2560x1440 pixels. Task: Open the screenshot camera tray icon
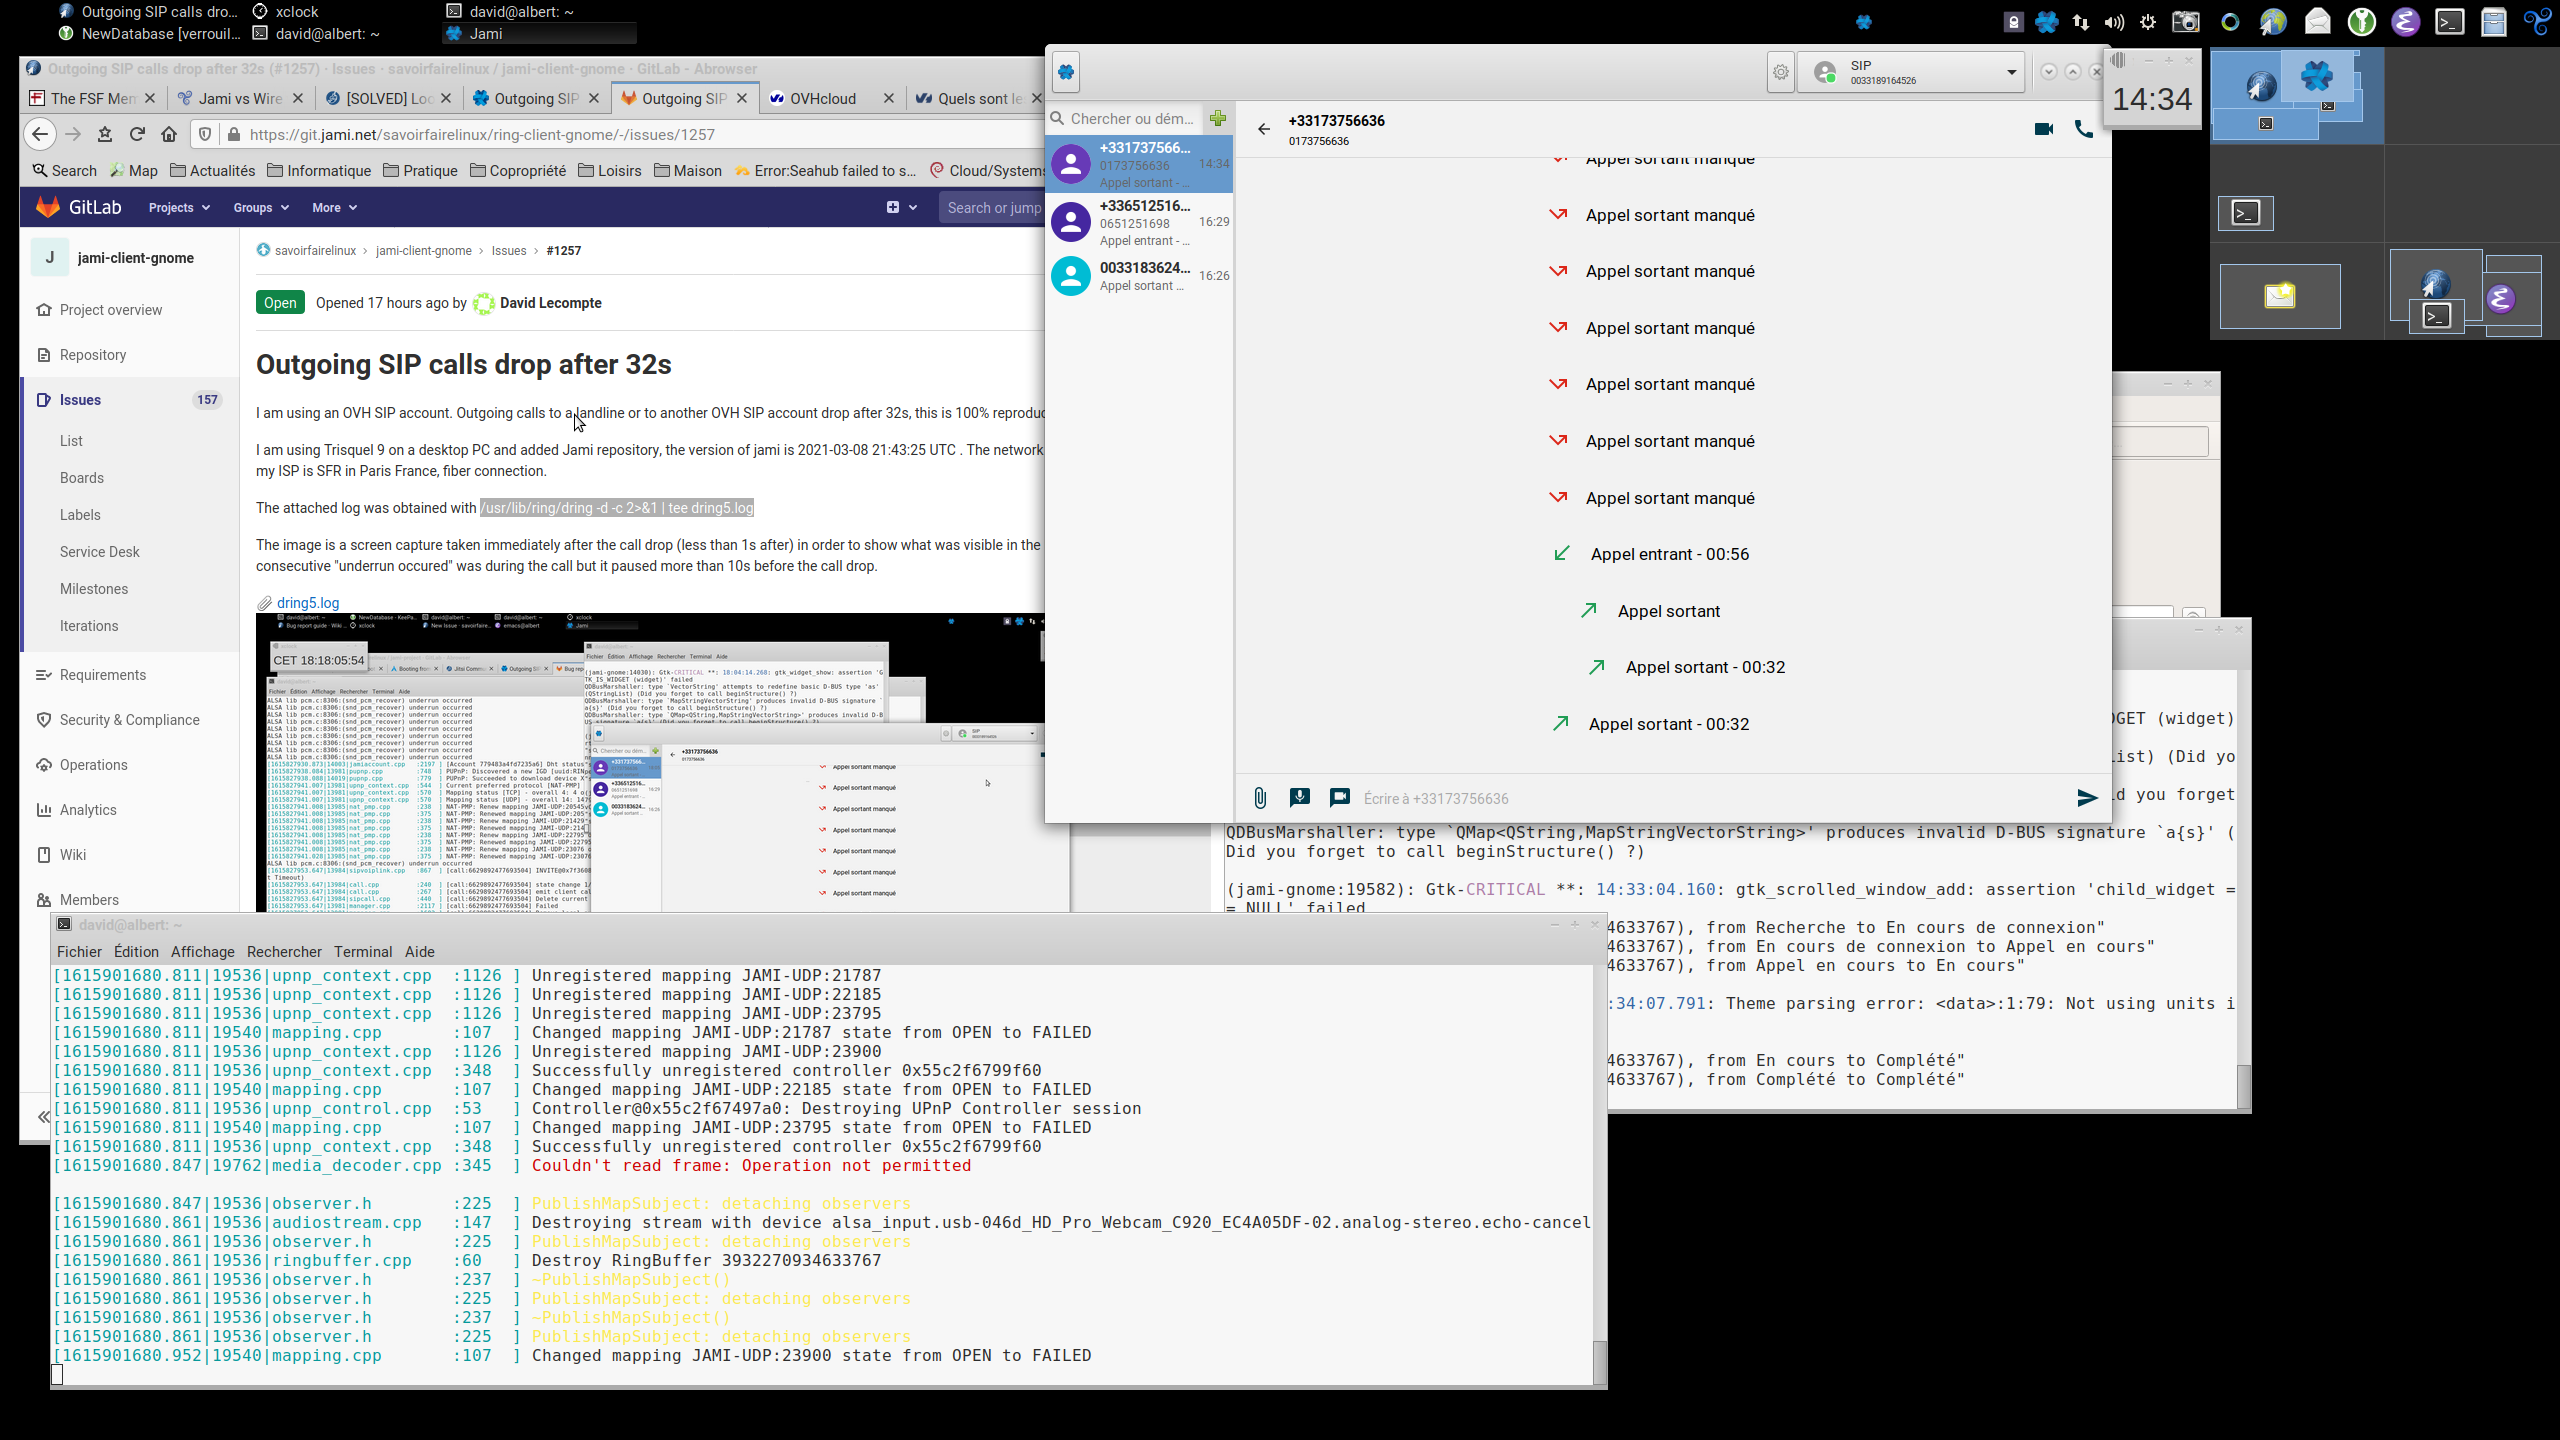pos(2186,22)
